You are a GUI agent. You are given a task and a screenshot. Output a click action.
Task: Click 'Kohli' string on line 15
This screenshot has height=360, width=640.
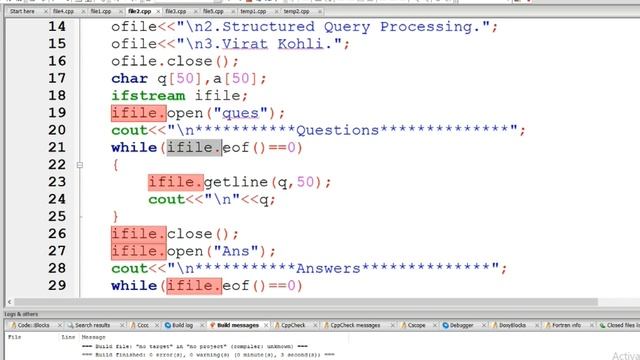(x=300, y=44)
